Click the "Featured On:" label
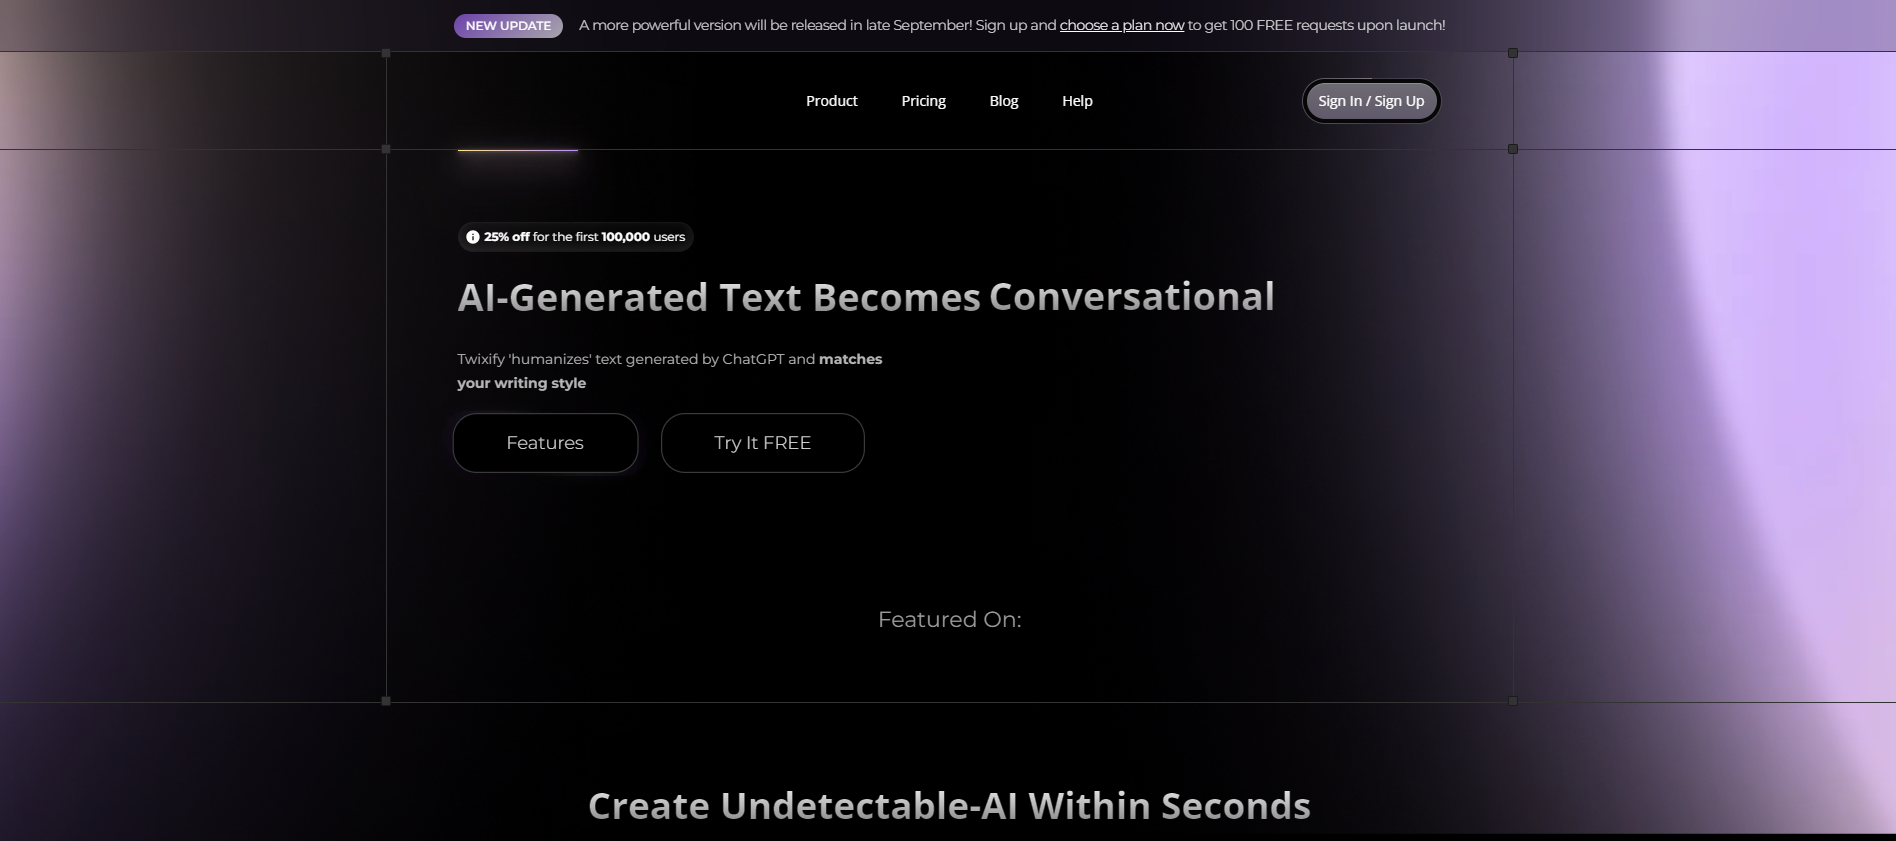This screenshot has height=841, width=1896. coord(950,620)
